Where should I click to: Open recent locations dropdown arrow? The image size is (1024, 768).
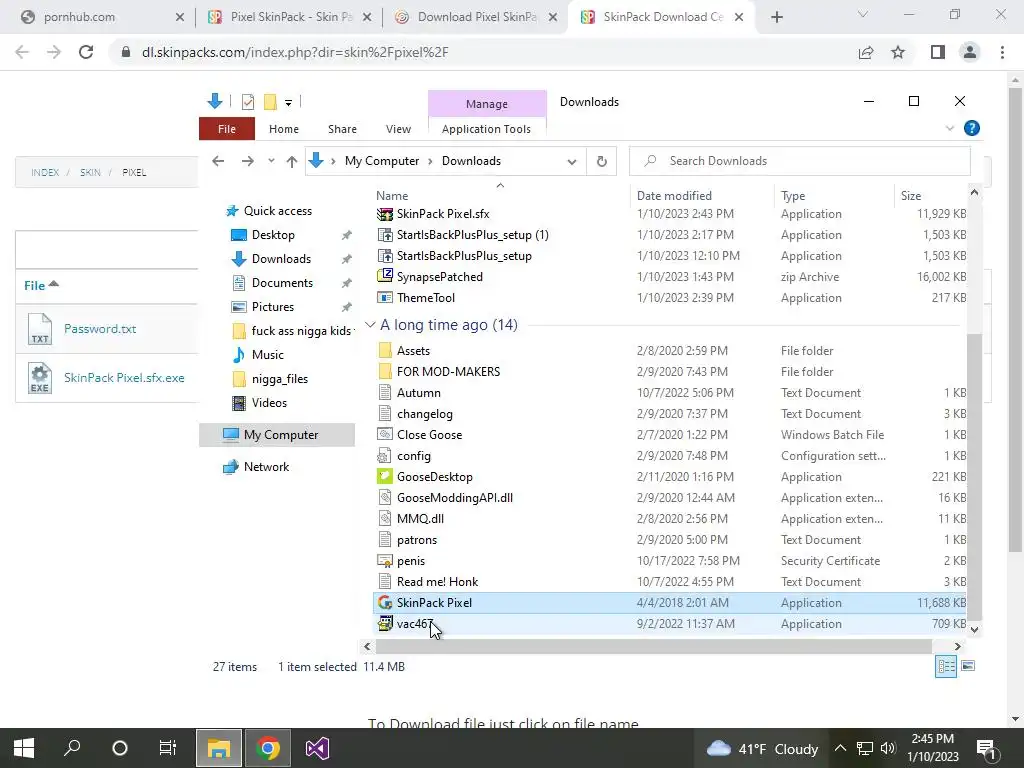coord(271,161)
